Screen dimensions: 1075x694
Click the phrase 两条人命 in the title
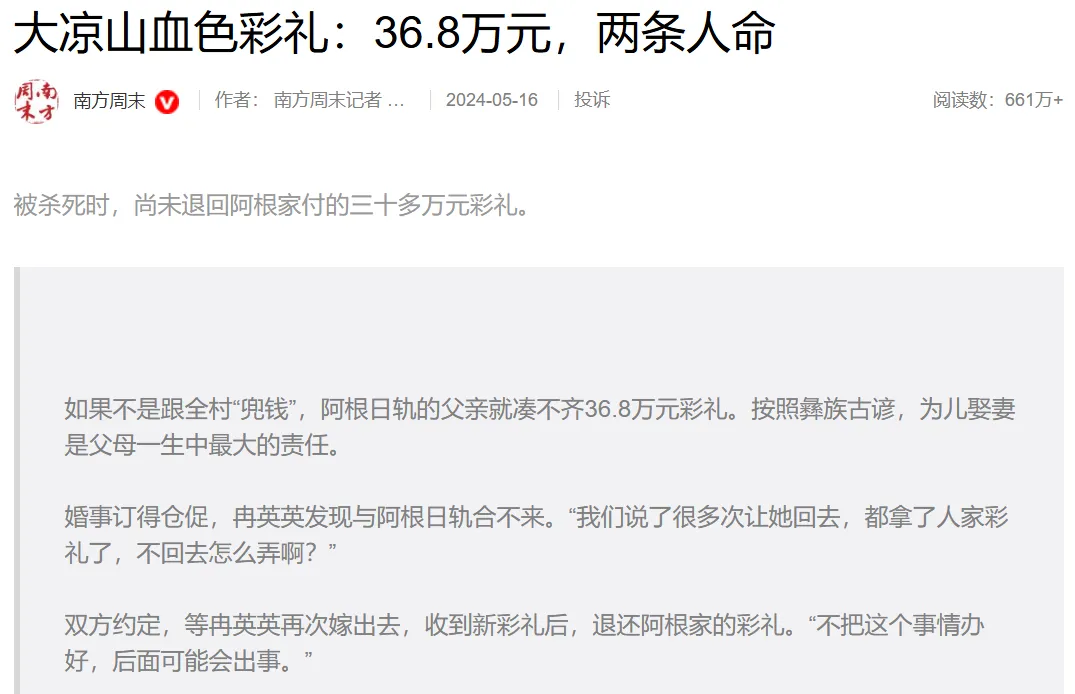[x=686, y=34]
